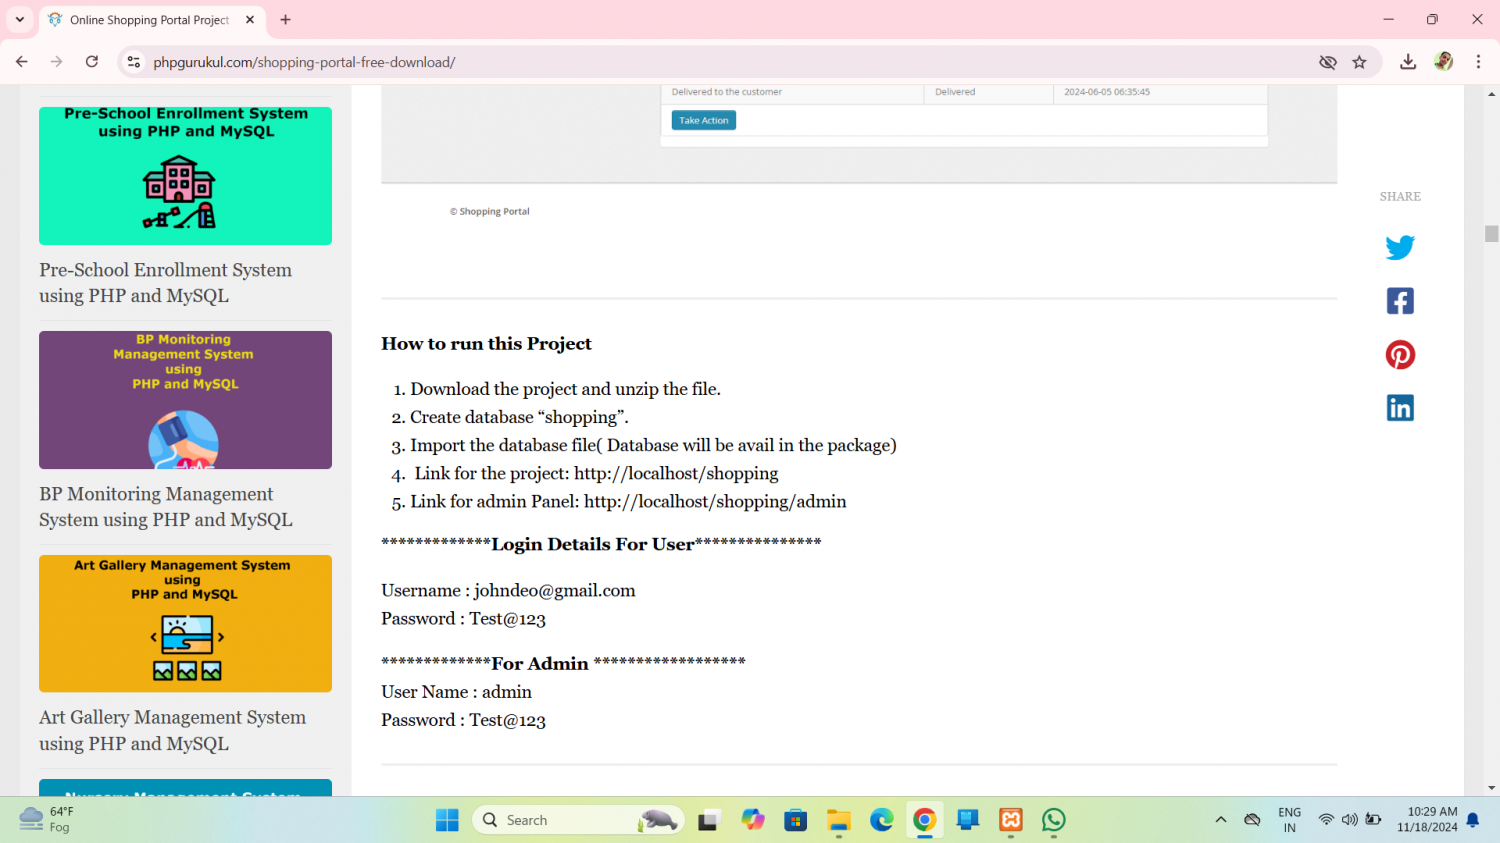Open WhatsApp from taskbar

(x=1054, y=820)
